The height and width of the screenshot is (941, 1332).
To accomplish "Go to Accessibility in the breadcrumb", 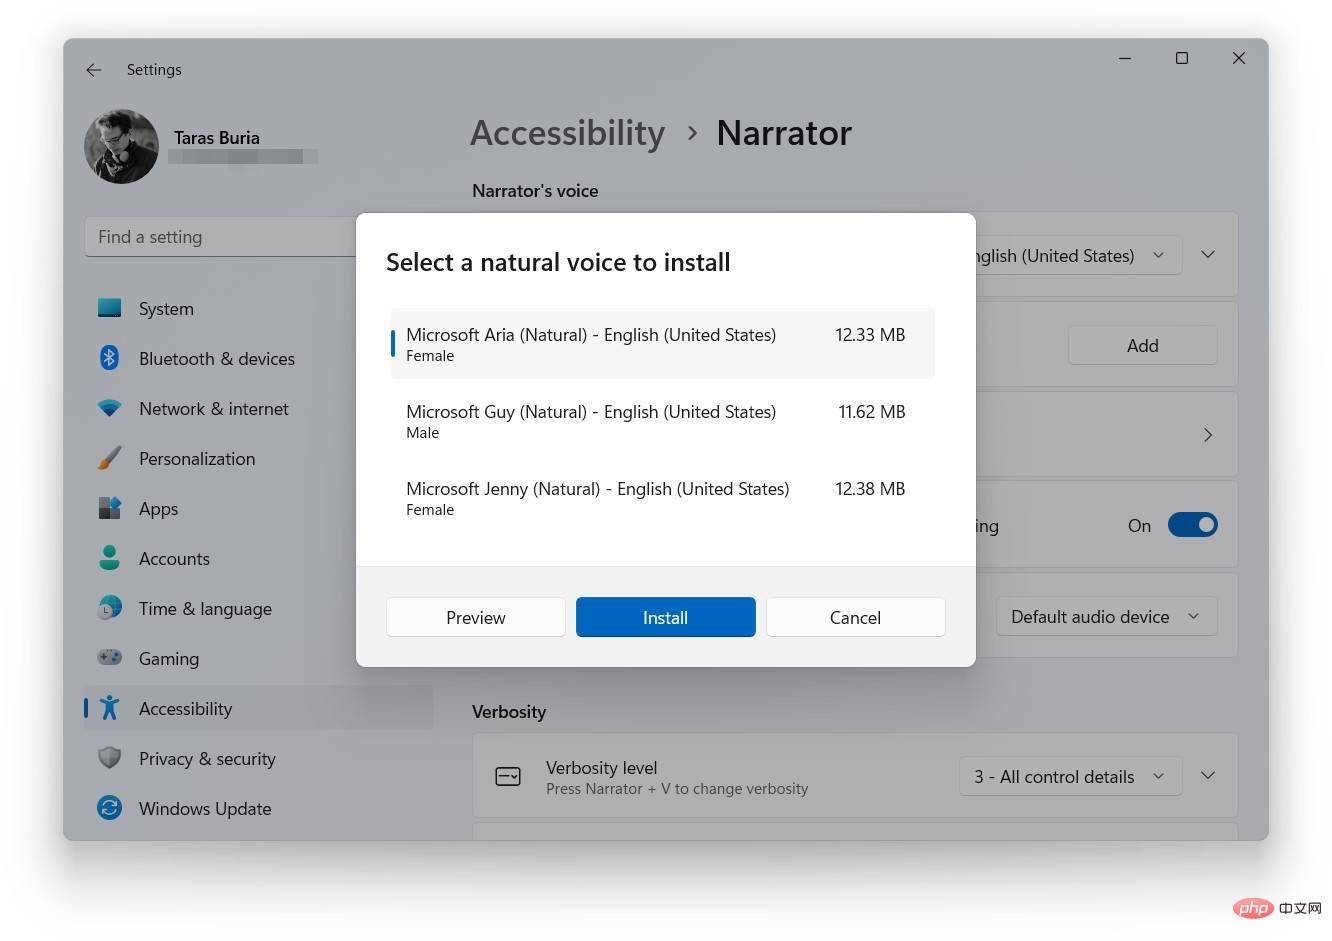I will (x=568, y=133).
